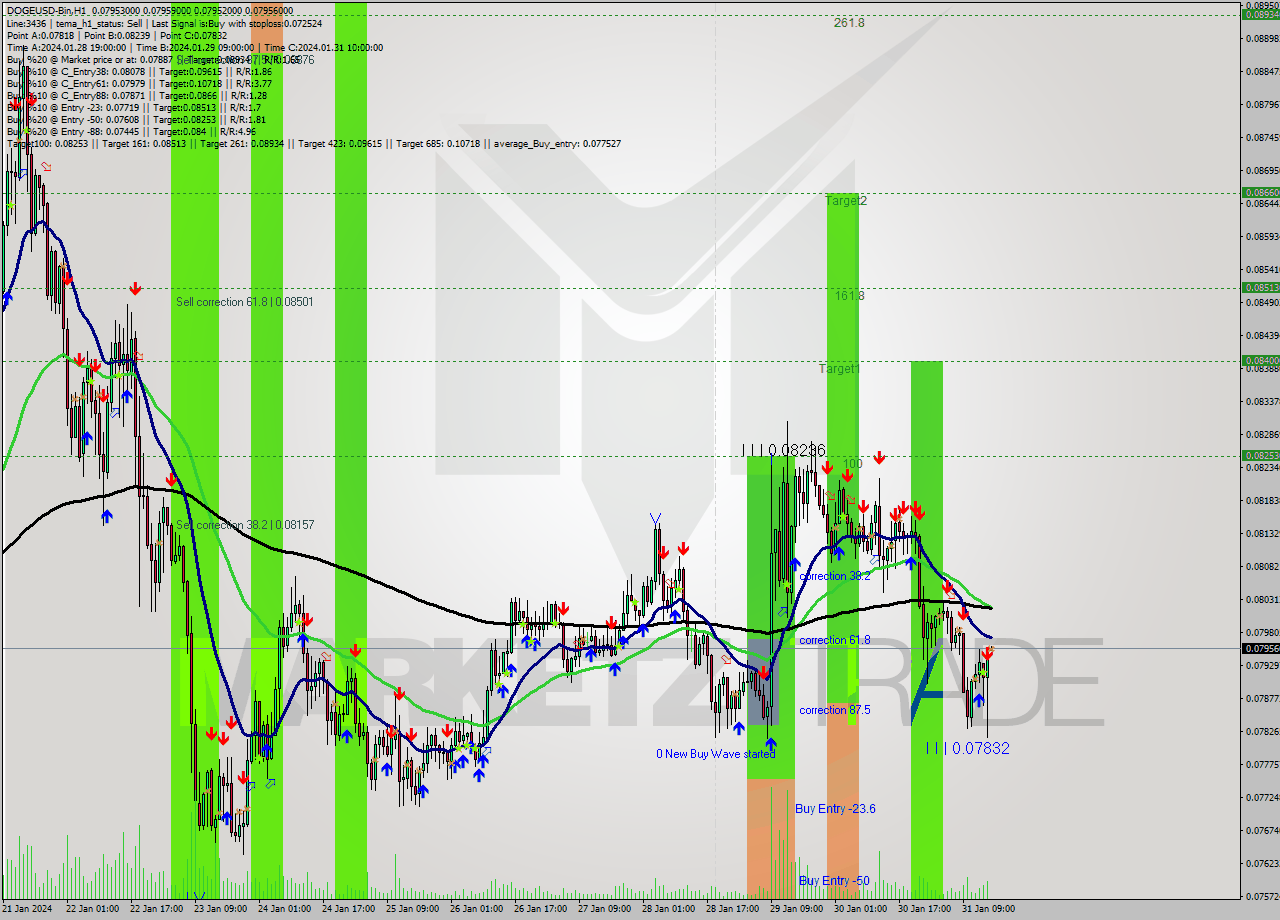Click the highlighted 0.08513 price tag on the axis

(1260, 287)
